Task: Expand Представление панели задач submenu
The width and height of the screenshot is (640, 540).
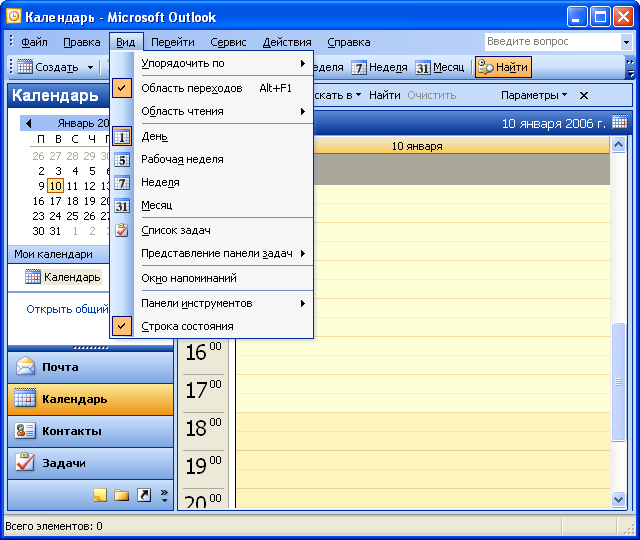Action: click(x=303, y=253)
